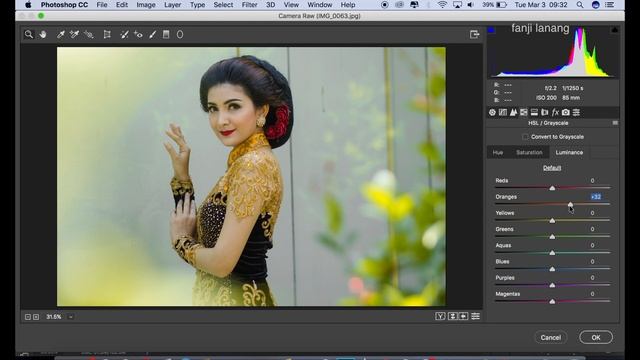
Task: Click the Oranges luminance slider handle
Action: tap(570, 204)
